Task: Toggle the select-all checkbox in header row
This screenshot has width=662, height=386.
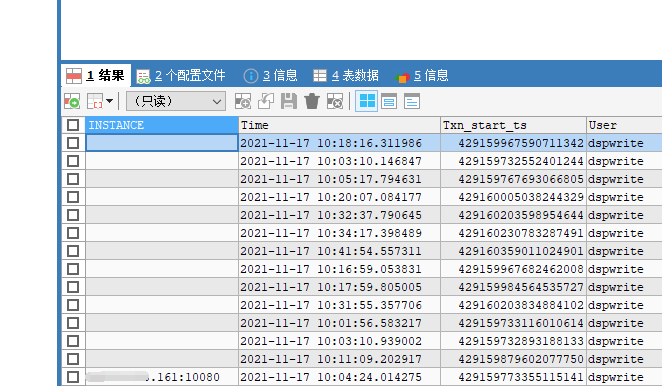Action: pyautogui.click(x=73, y=125)
